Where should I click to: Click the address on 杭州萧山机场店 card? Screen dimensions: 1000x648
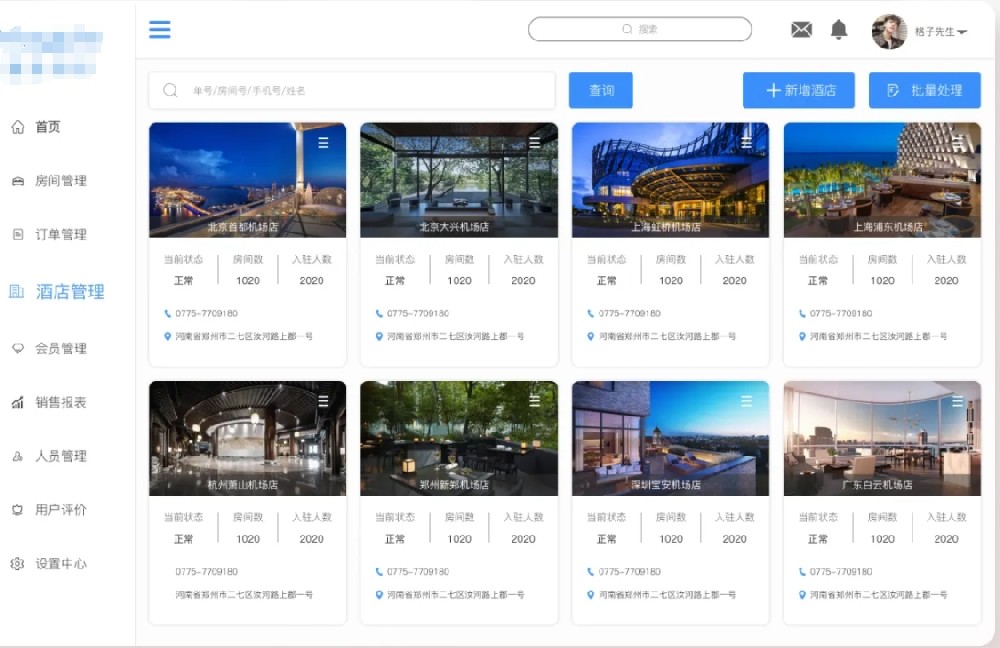pos(244,594)
